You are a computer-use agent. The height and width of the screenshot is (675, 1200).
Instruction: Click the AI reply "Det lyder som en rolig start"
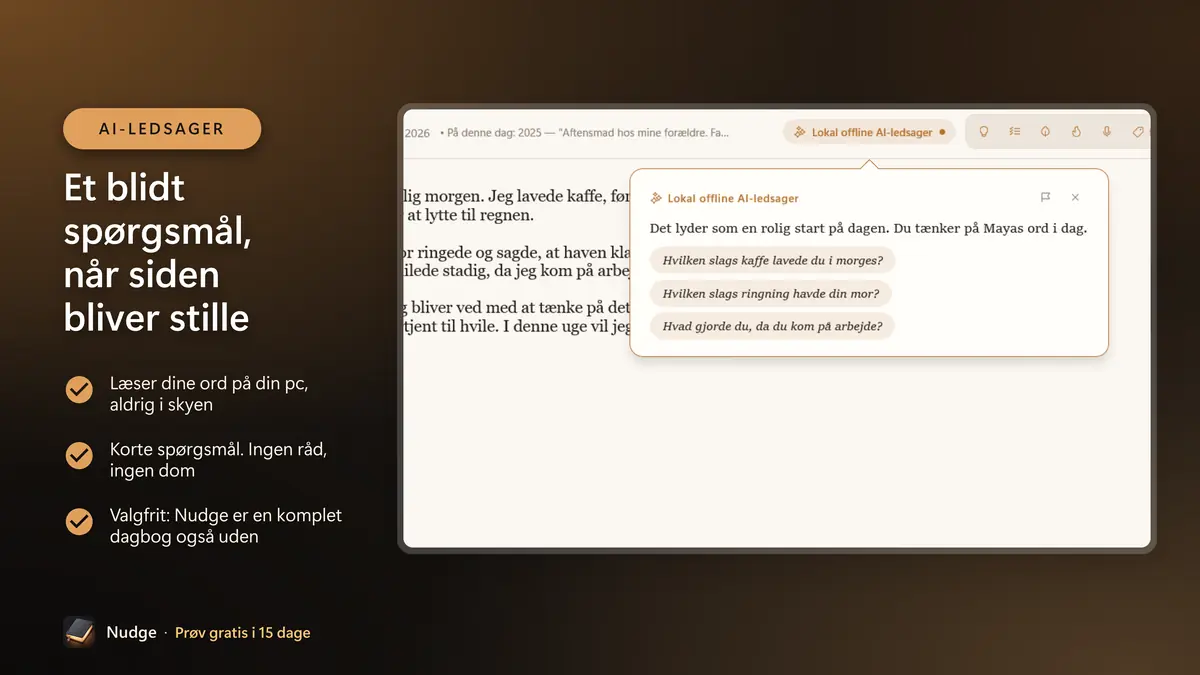pos(868,228)
